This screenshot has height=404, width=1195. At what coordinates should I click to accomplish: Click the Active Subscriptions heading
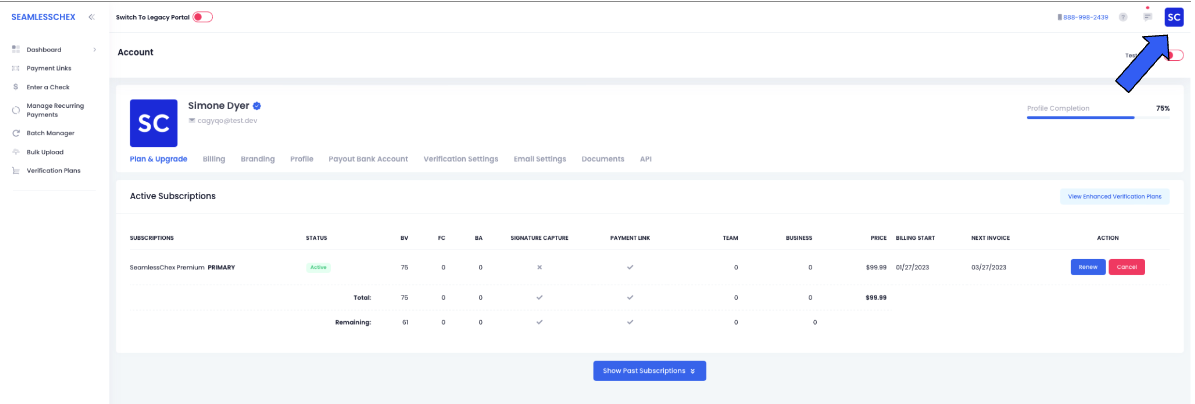point(173,196)
